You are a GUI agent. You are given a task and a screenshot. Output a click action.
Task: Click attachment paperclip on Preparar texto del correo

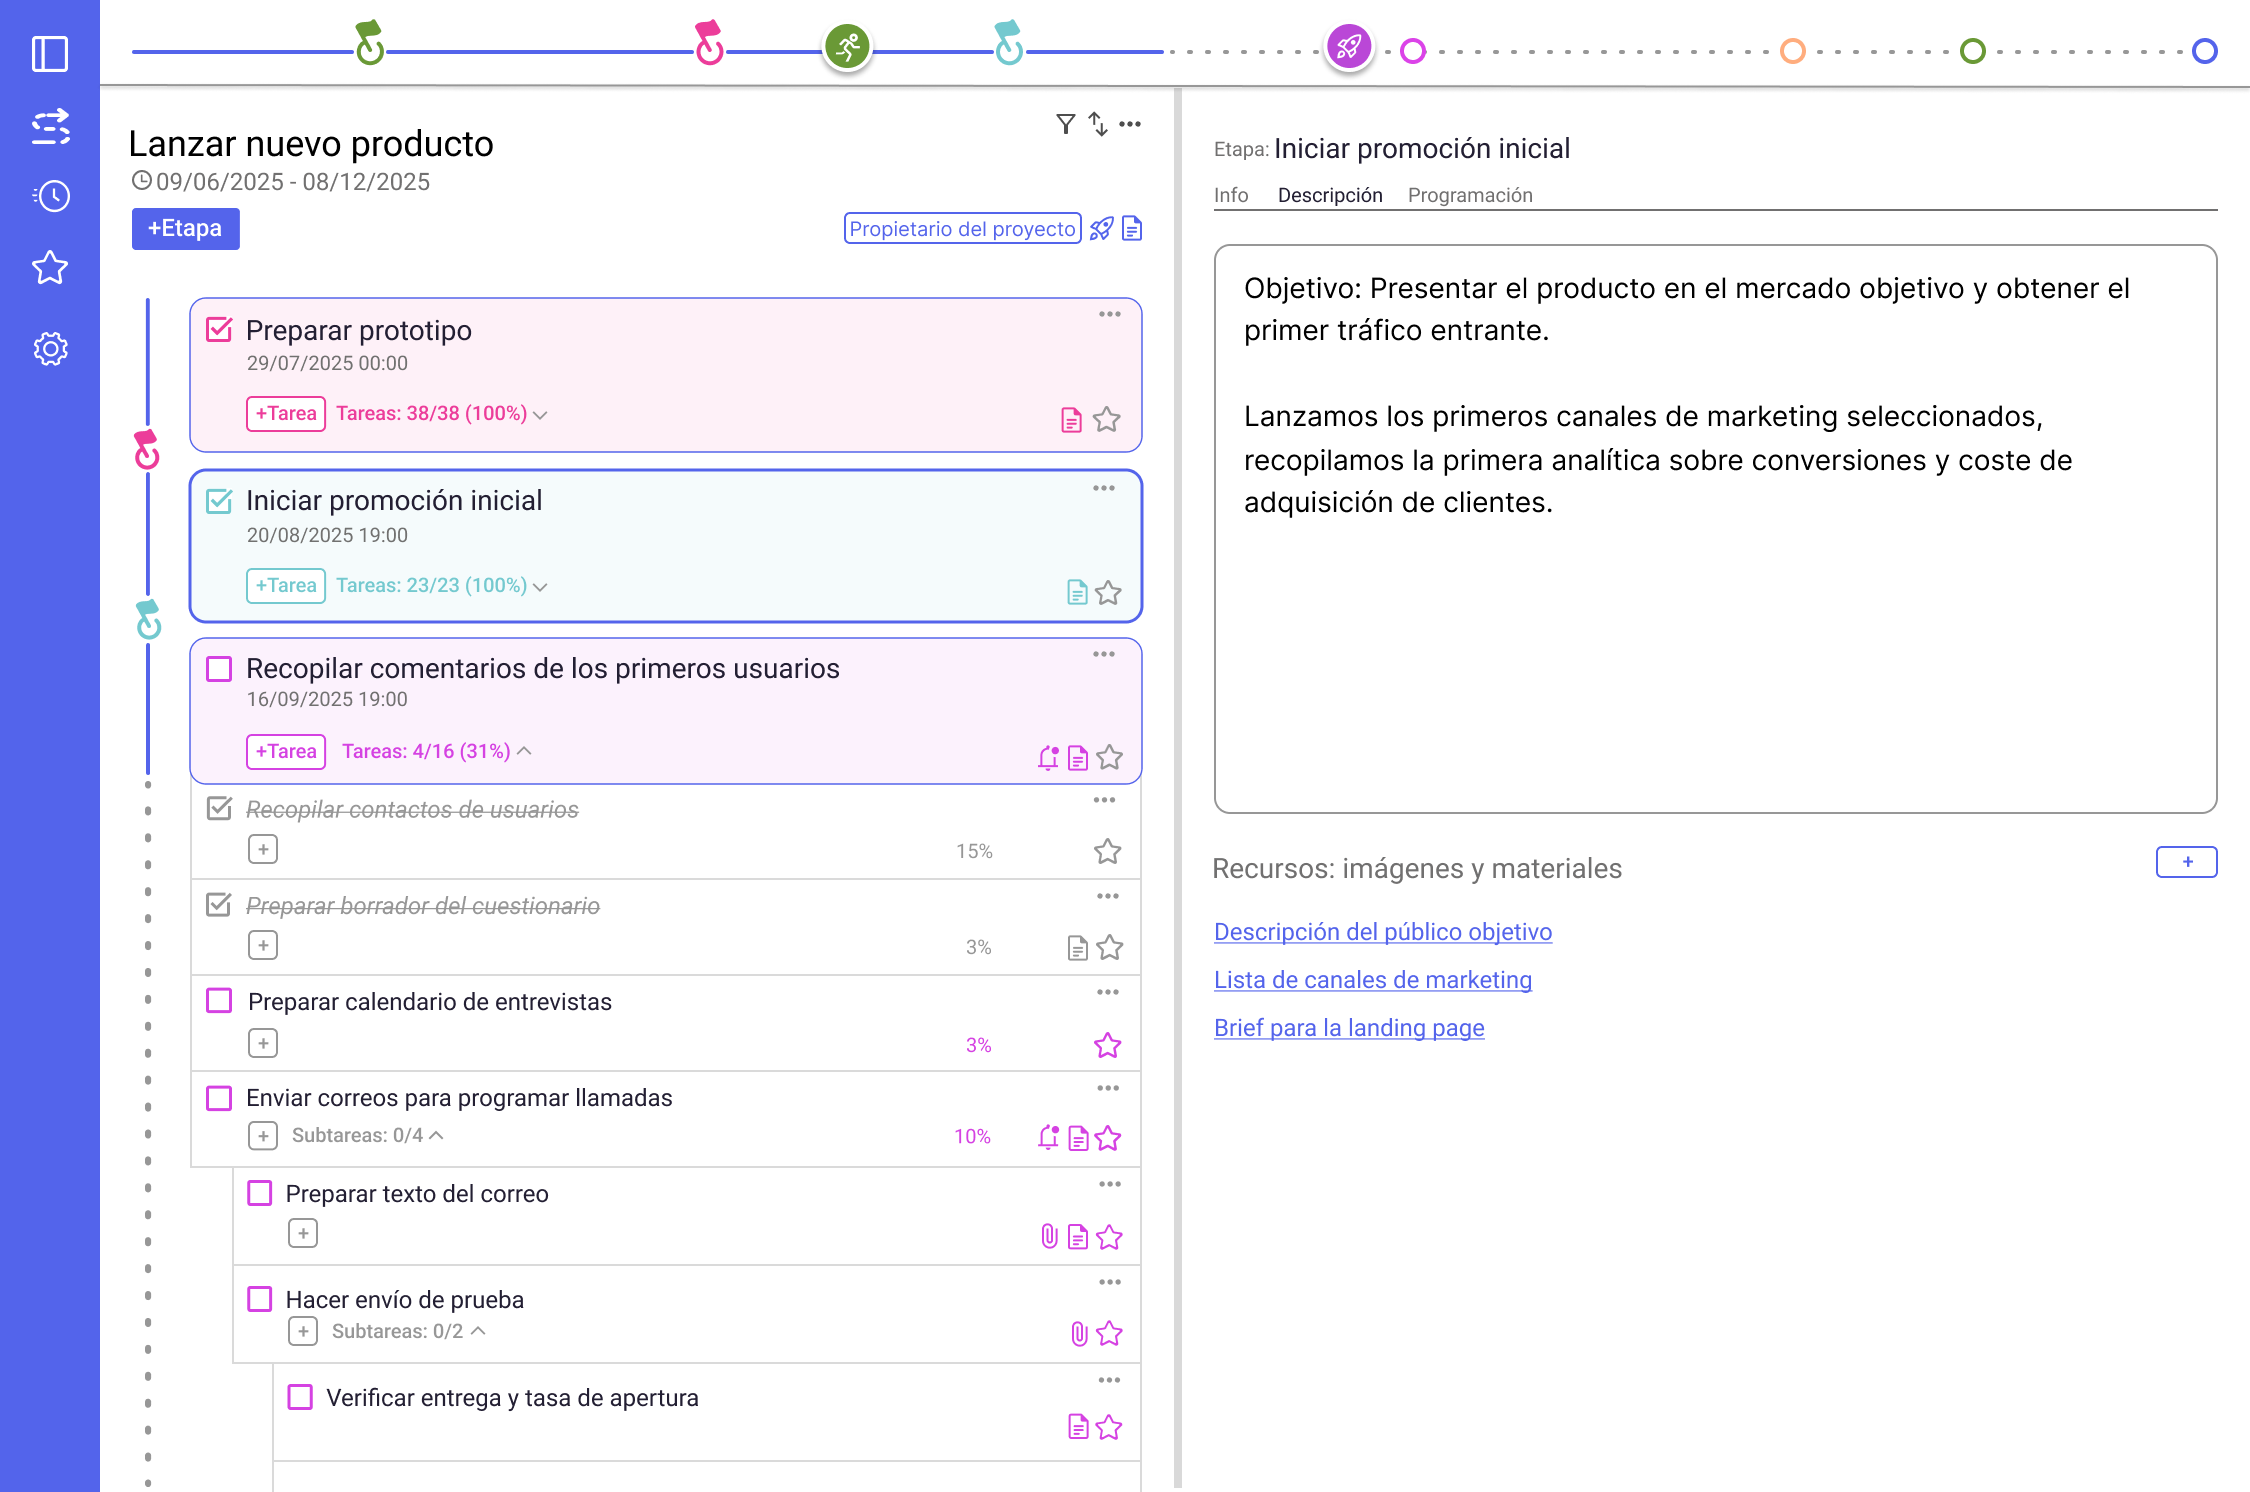[1049, 1237]
